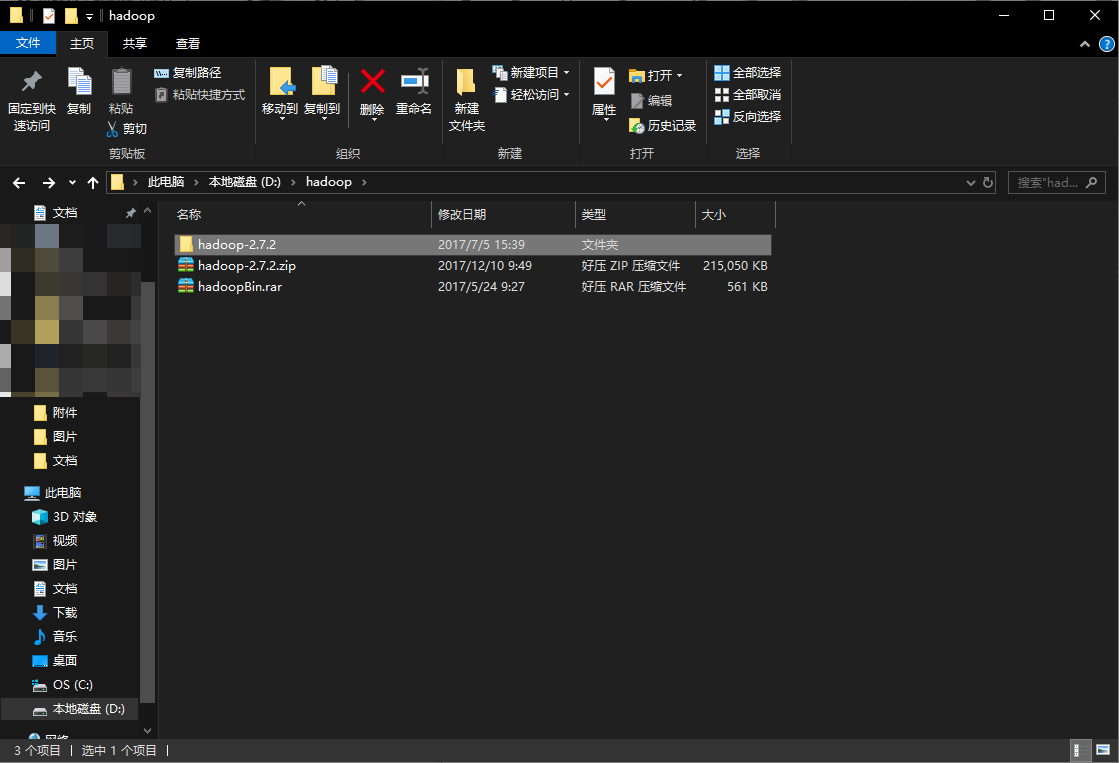Click the search hadoop box
This screenshot has width=1119, height=763.
point(1056,183)
